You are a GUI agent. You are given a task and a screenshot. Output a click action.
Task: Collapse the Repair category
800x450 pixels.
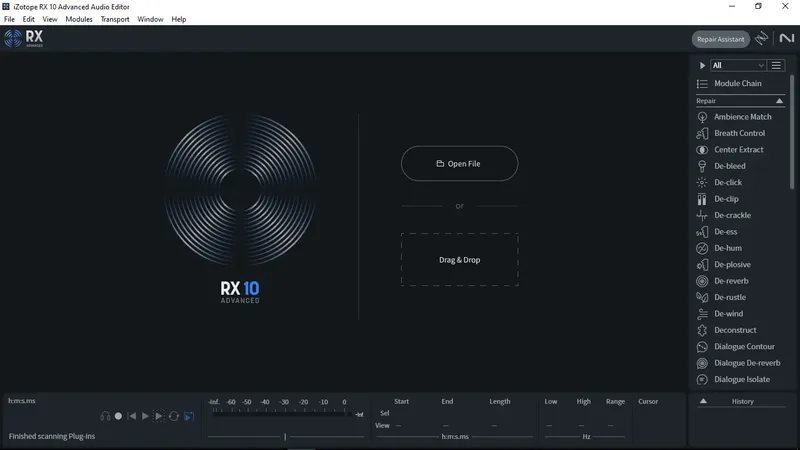[x=779, y=101]
